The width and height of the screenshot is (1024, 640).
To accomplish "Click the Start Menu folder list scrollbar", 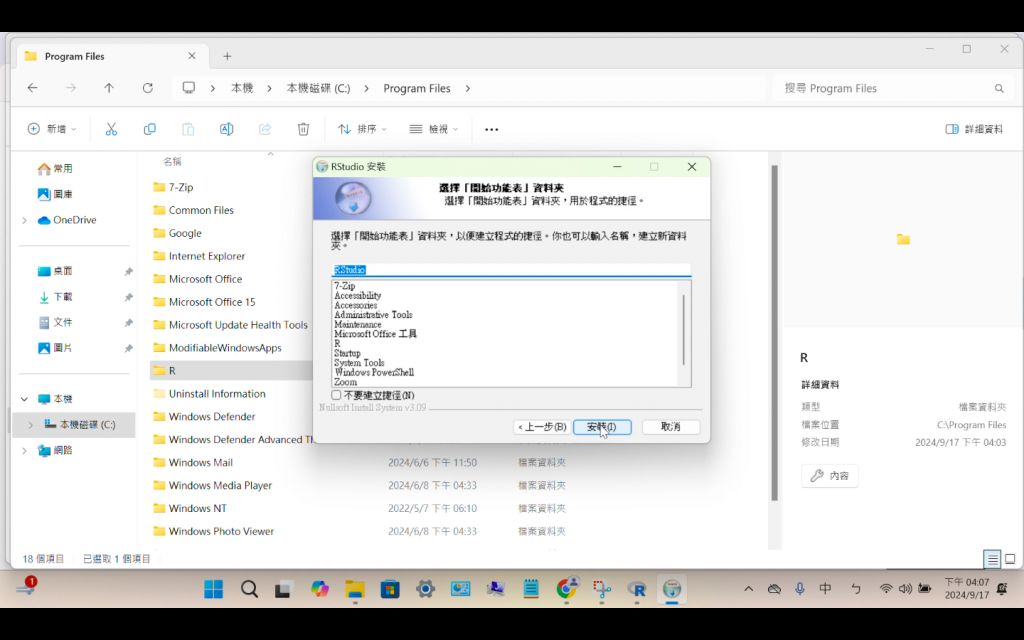I will tap(684, 330).
